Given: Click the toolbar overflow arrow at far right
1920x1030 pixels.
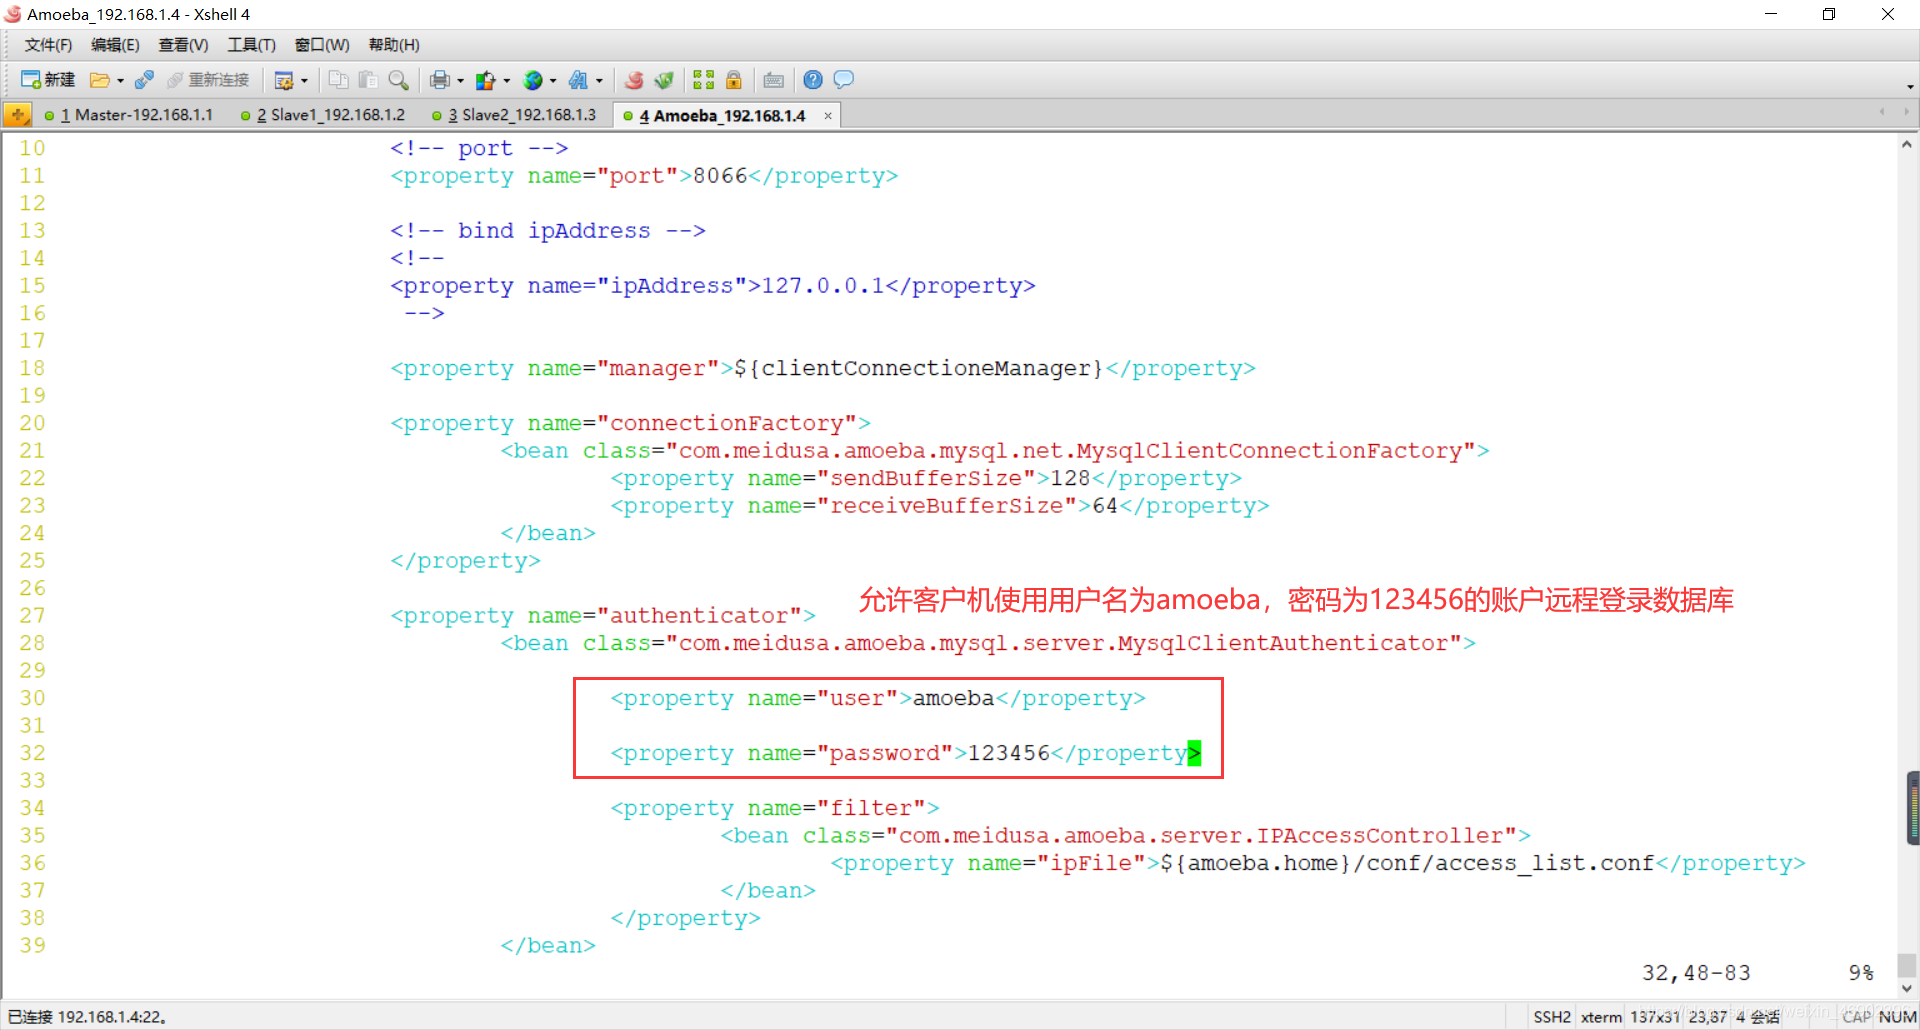Looking at the screenshot, I should [x=1910, y=86].
